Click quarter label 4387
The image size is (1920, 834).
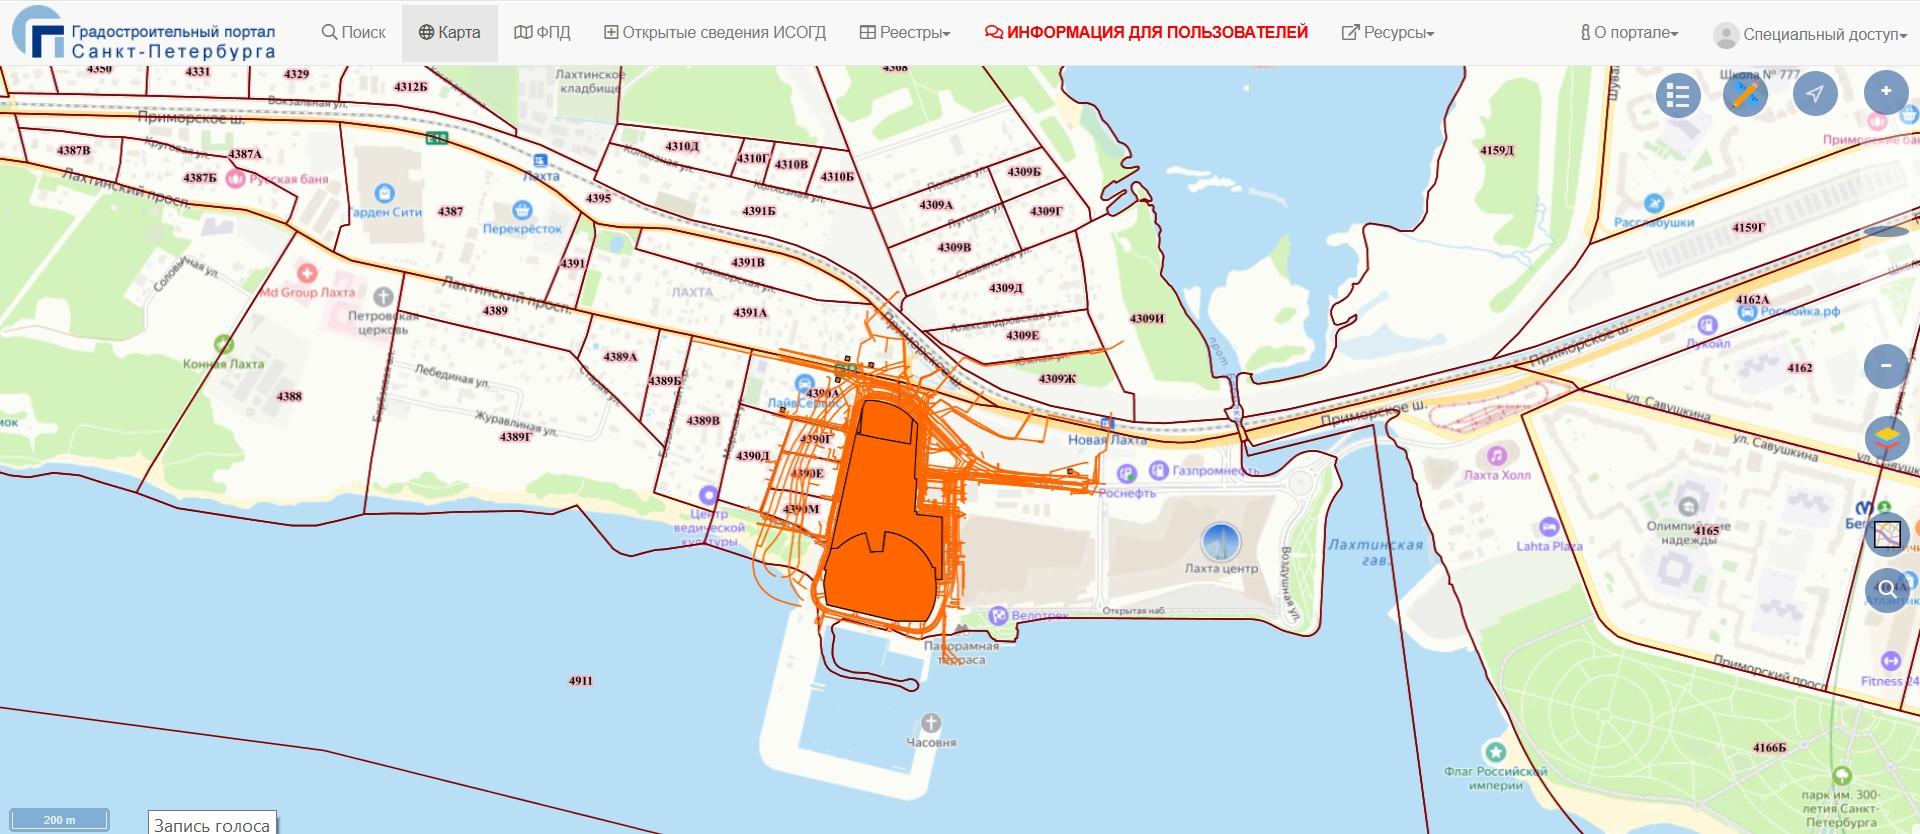(x=450, y=211)
